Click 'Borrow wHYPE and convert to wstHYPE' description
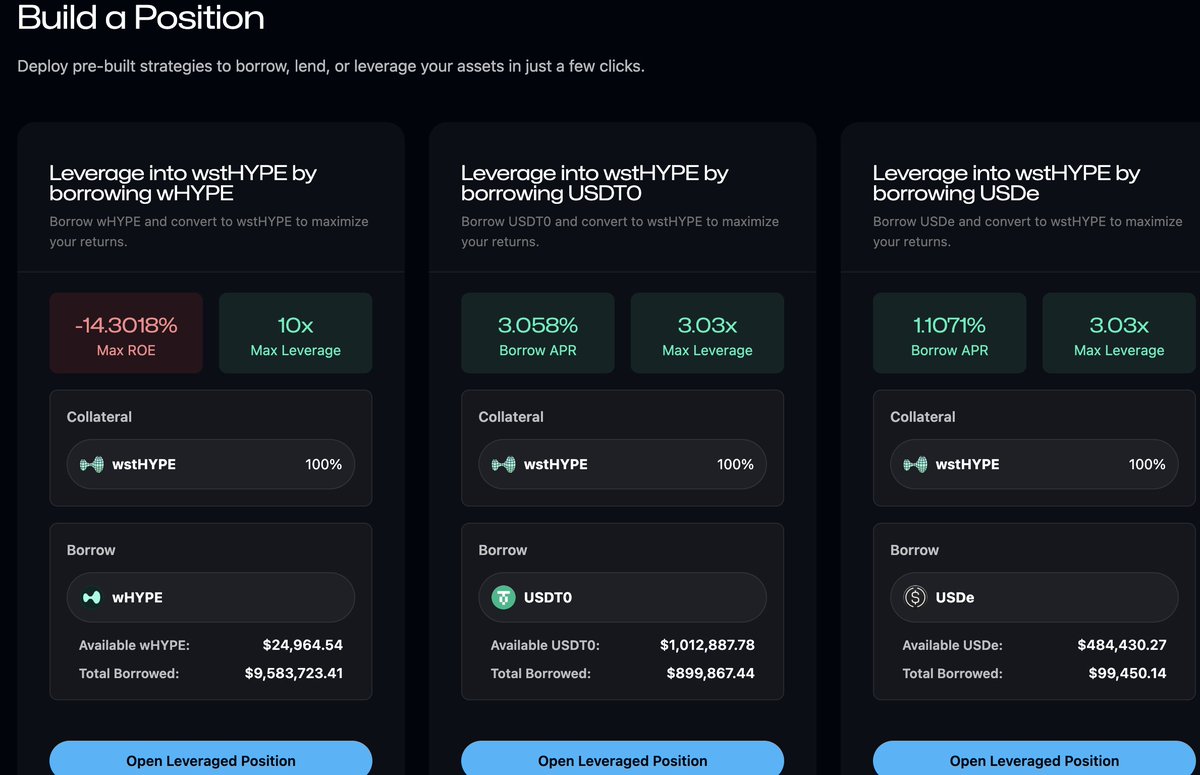The height and width of the screenshot is (775, 1200). tap(209, 231)
